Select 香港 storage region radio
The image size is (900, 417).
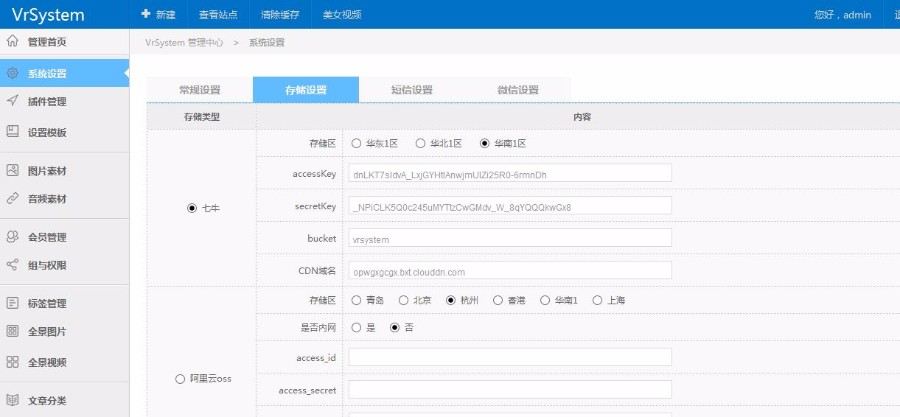tap(498, 300)
